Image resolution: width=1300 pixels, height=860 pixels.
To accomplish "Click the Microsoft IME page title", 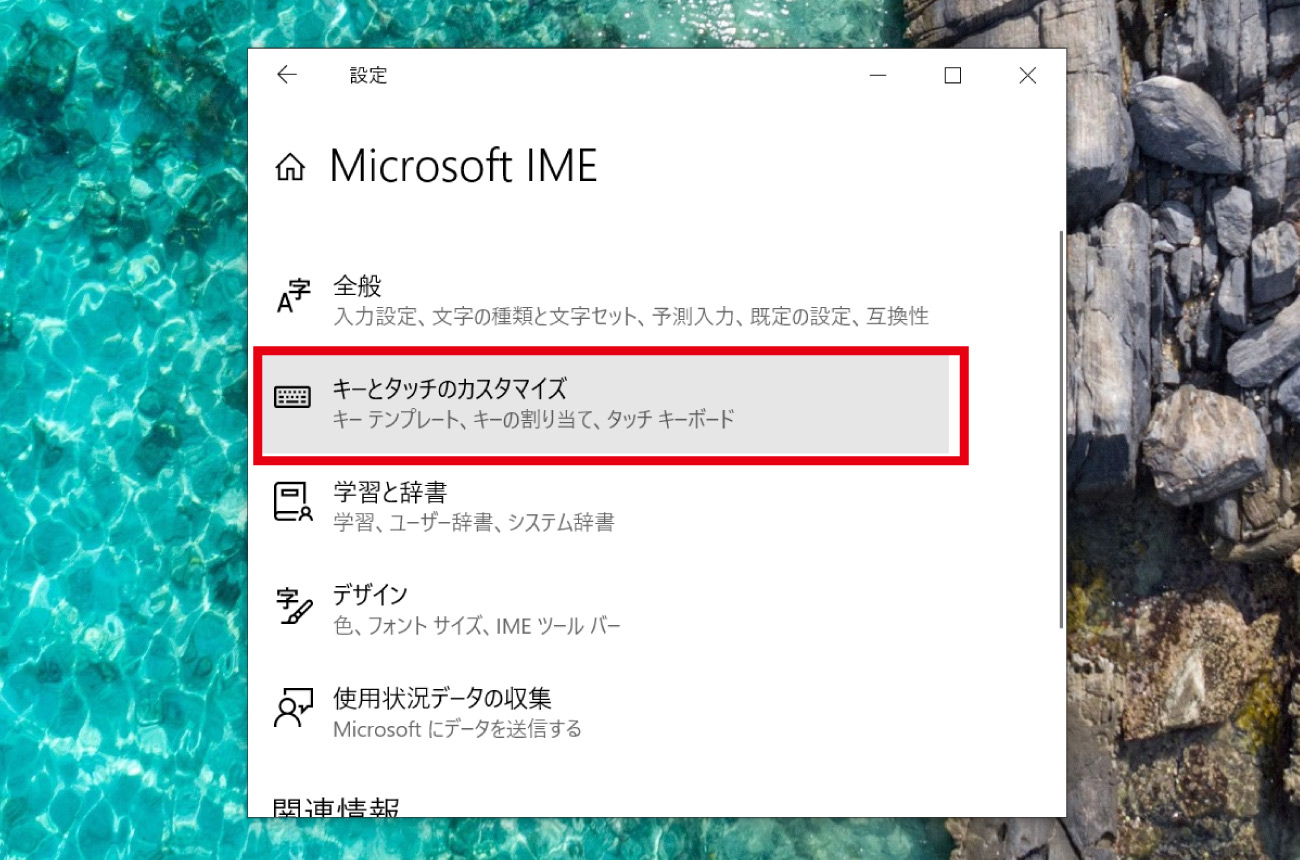I will click(463, 166).
